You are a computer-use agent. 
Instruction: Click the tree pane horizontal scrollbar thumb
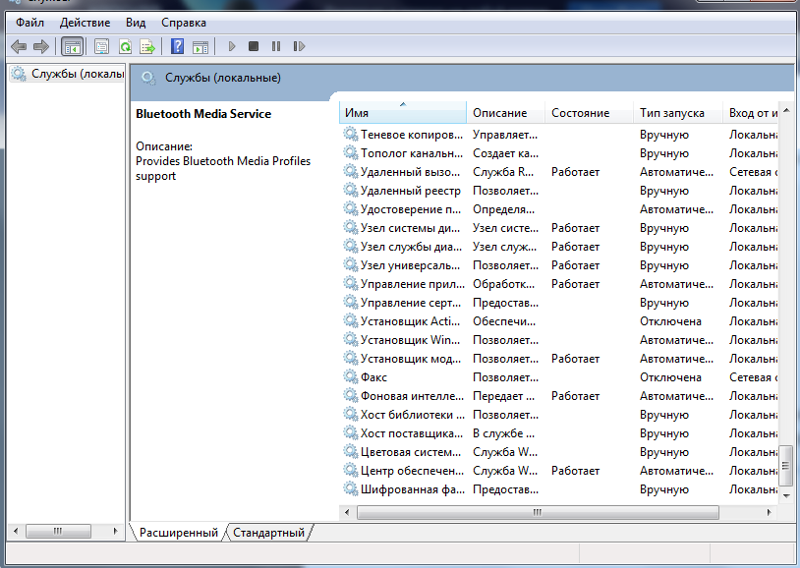[58, 531]
